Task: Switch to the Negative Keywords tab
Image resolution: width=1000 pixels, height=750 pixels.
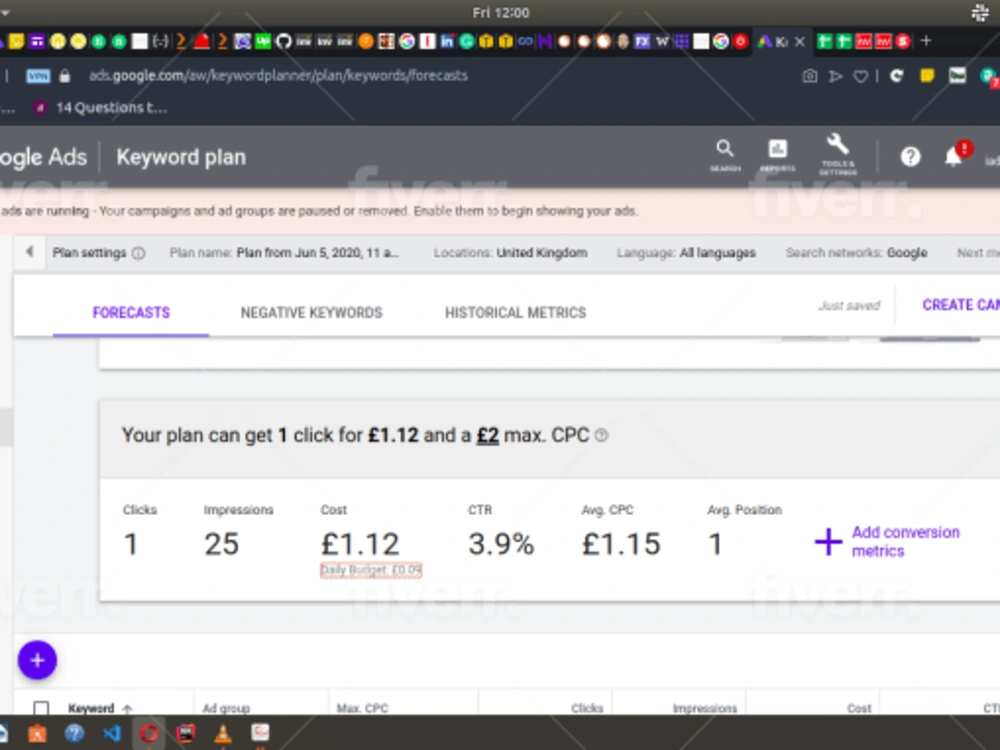Action: (311, 312)
